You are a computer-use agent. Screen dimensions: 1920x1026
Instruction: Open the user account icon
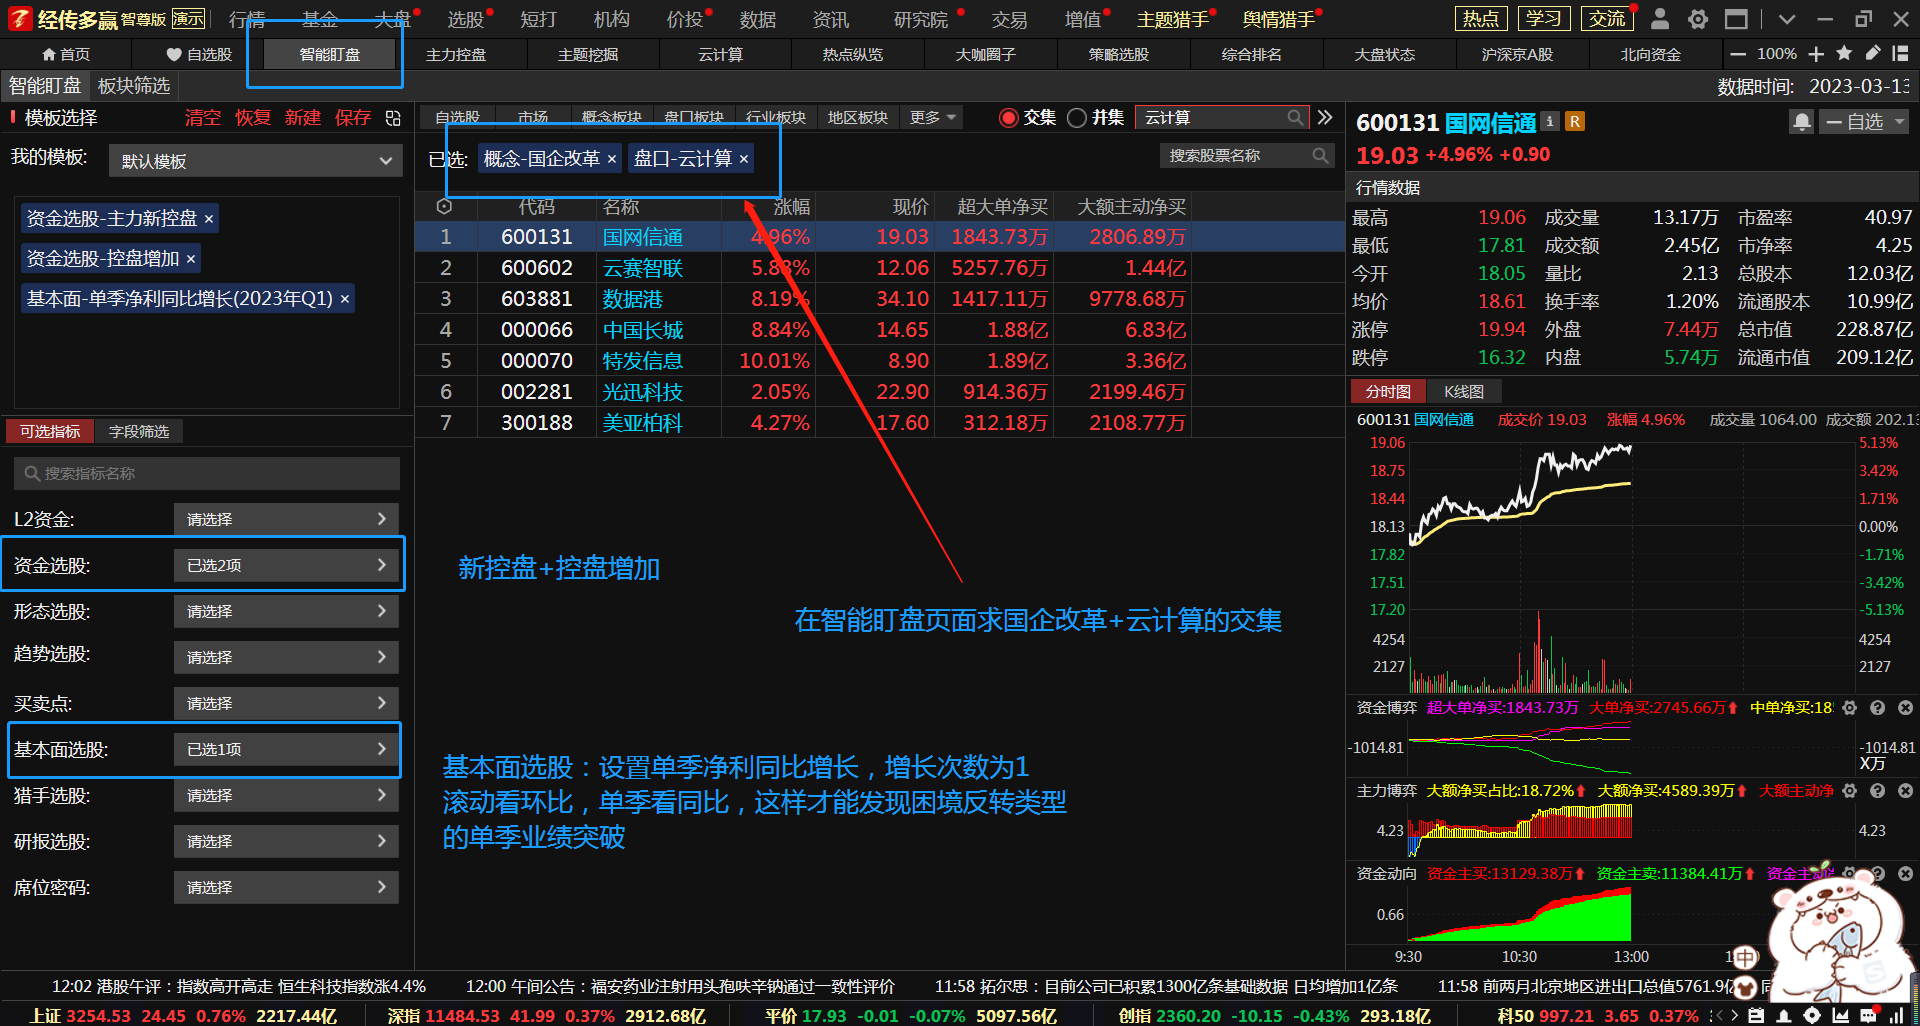click(1660, 19)
